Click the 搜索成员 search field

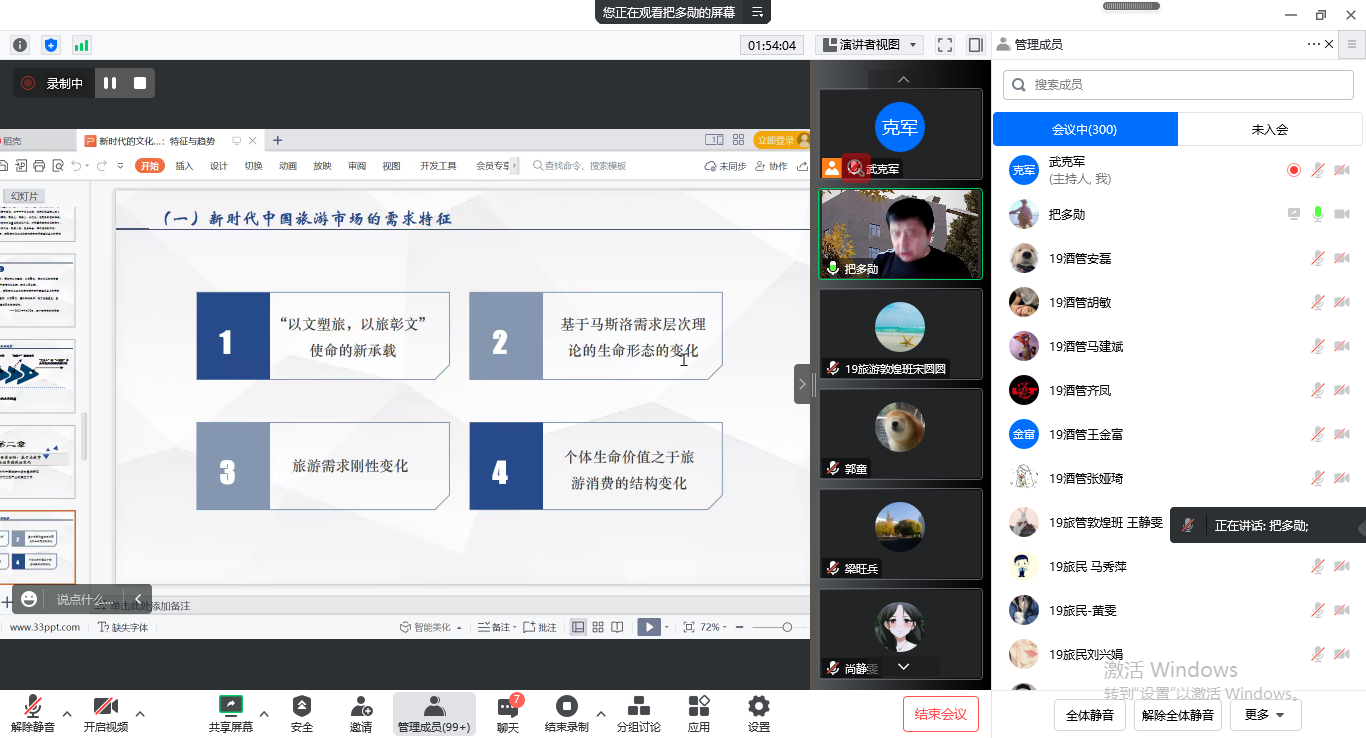(1180, 85)
